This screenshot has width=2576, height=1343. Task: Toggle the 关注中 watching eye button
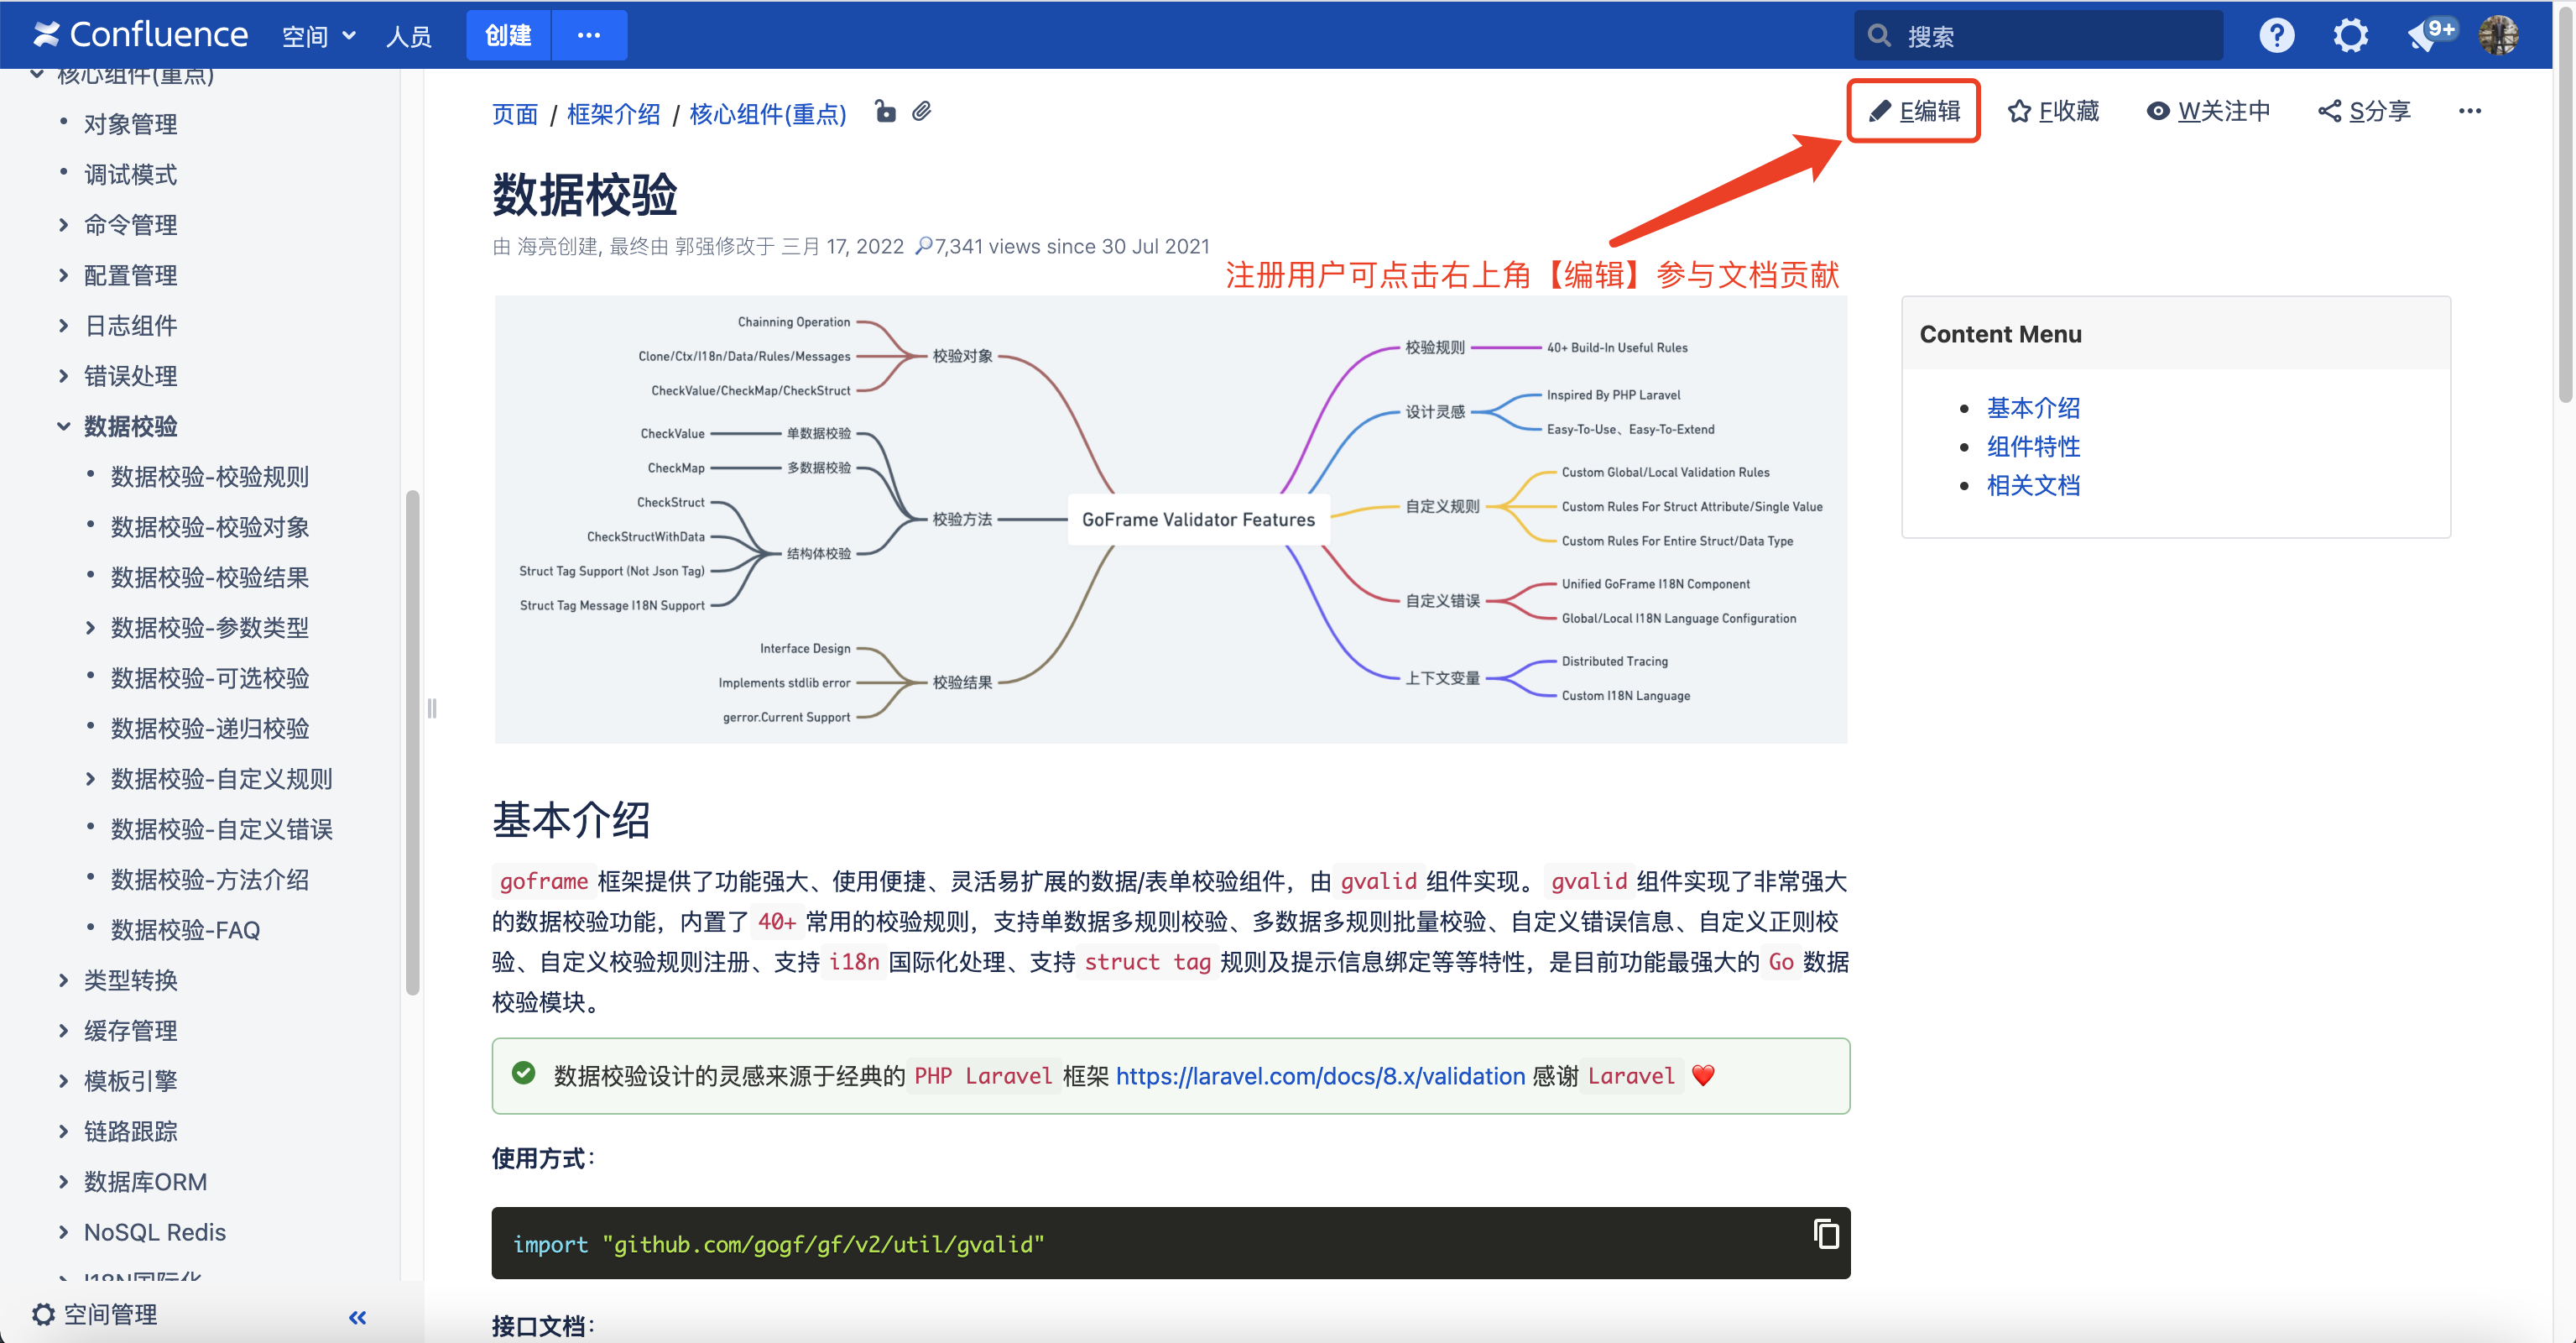pos(2208,111)
